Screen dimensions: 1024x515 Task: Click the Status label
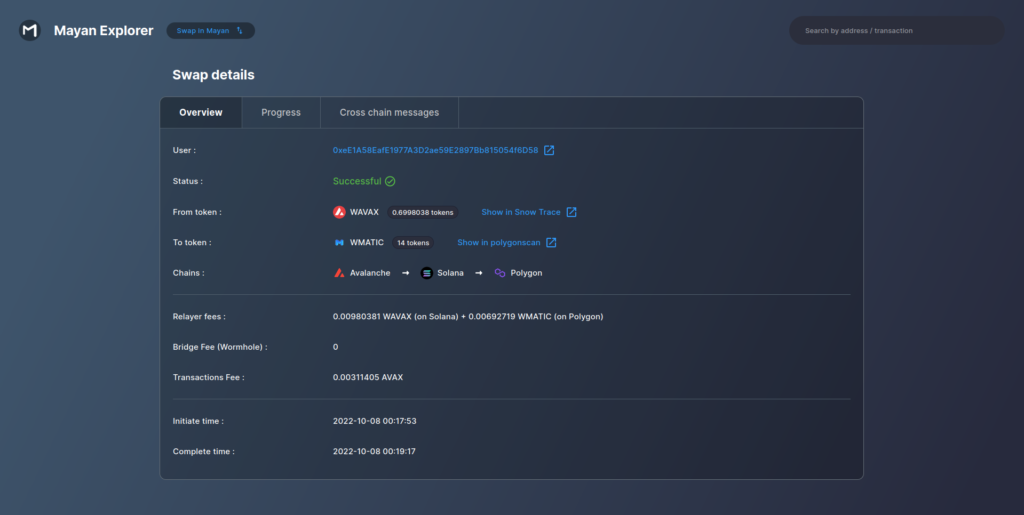click(187, 181)
